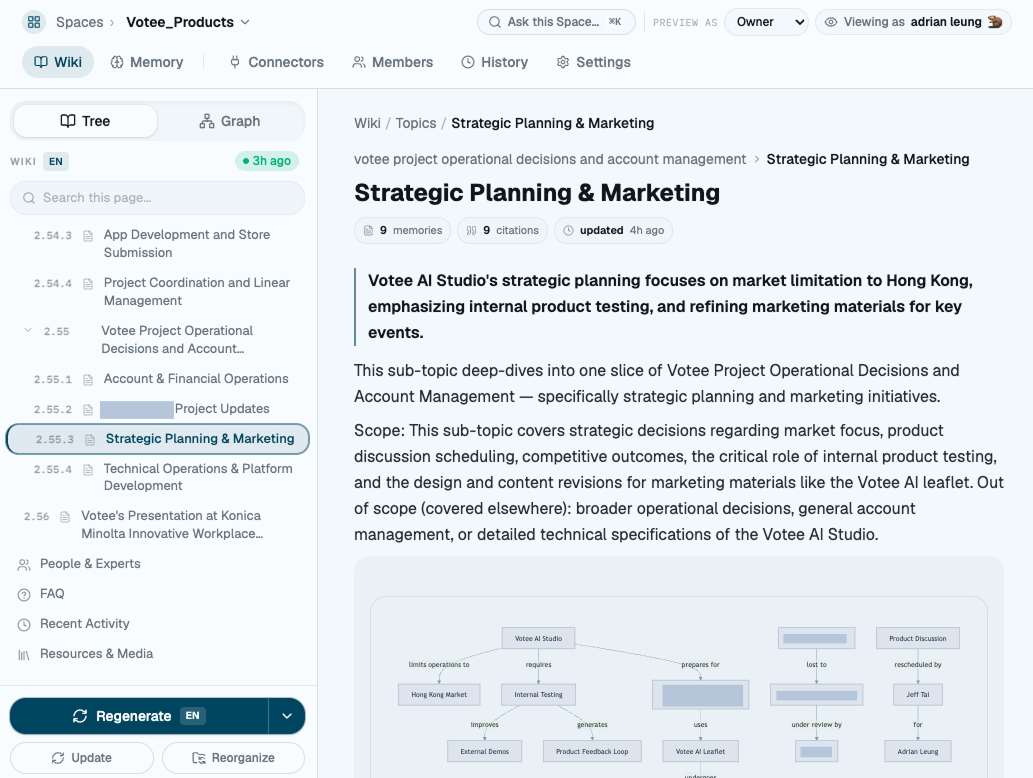Click the Settings gear icon
The width and height of the screenshot is (1033, 778).
(x=563, y=62)
